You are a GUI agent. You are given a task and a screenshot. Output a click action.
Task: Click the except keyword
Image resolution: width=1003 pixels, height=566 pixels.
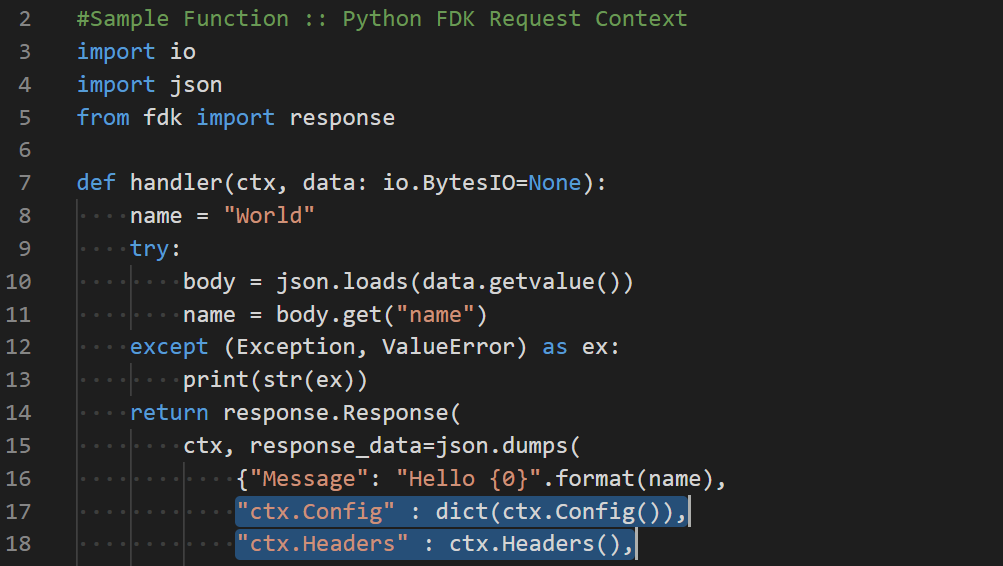click(169, 347)
